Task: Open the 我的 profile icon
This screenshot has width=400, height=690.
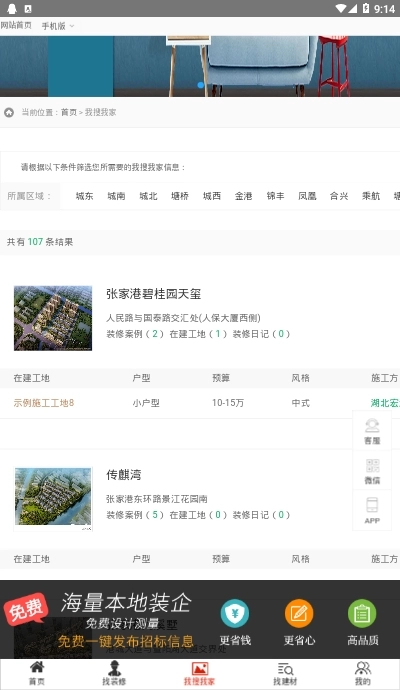Action: [363, 668]
